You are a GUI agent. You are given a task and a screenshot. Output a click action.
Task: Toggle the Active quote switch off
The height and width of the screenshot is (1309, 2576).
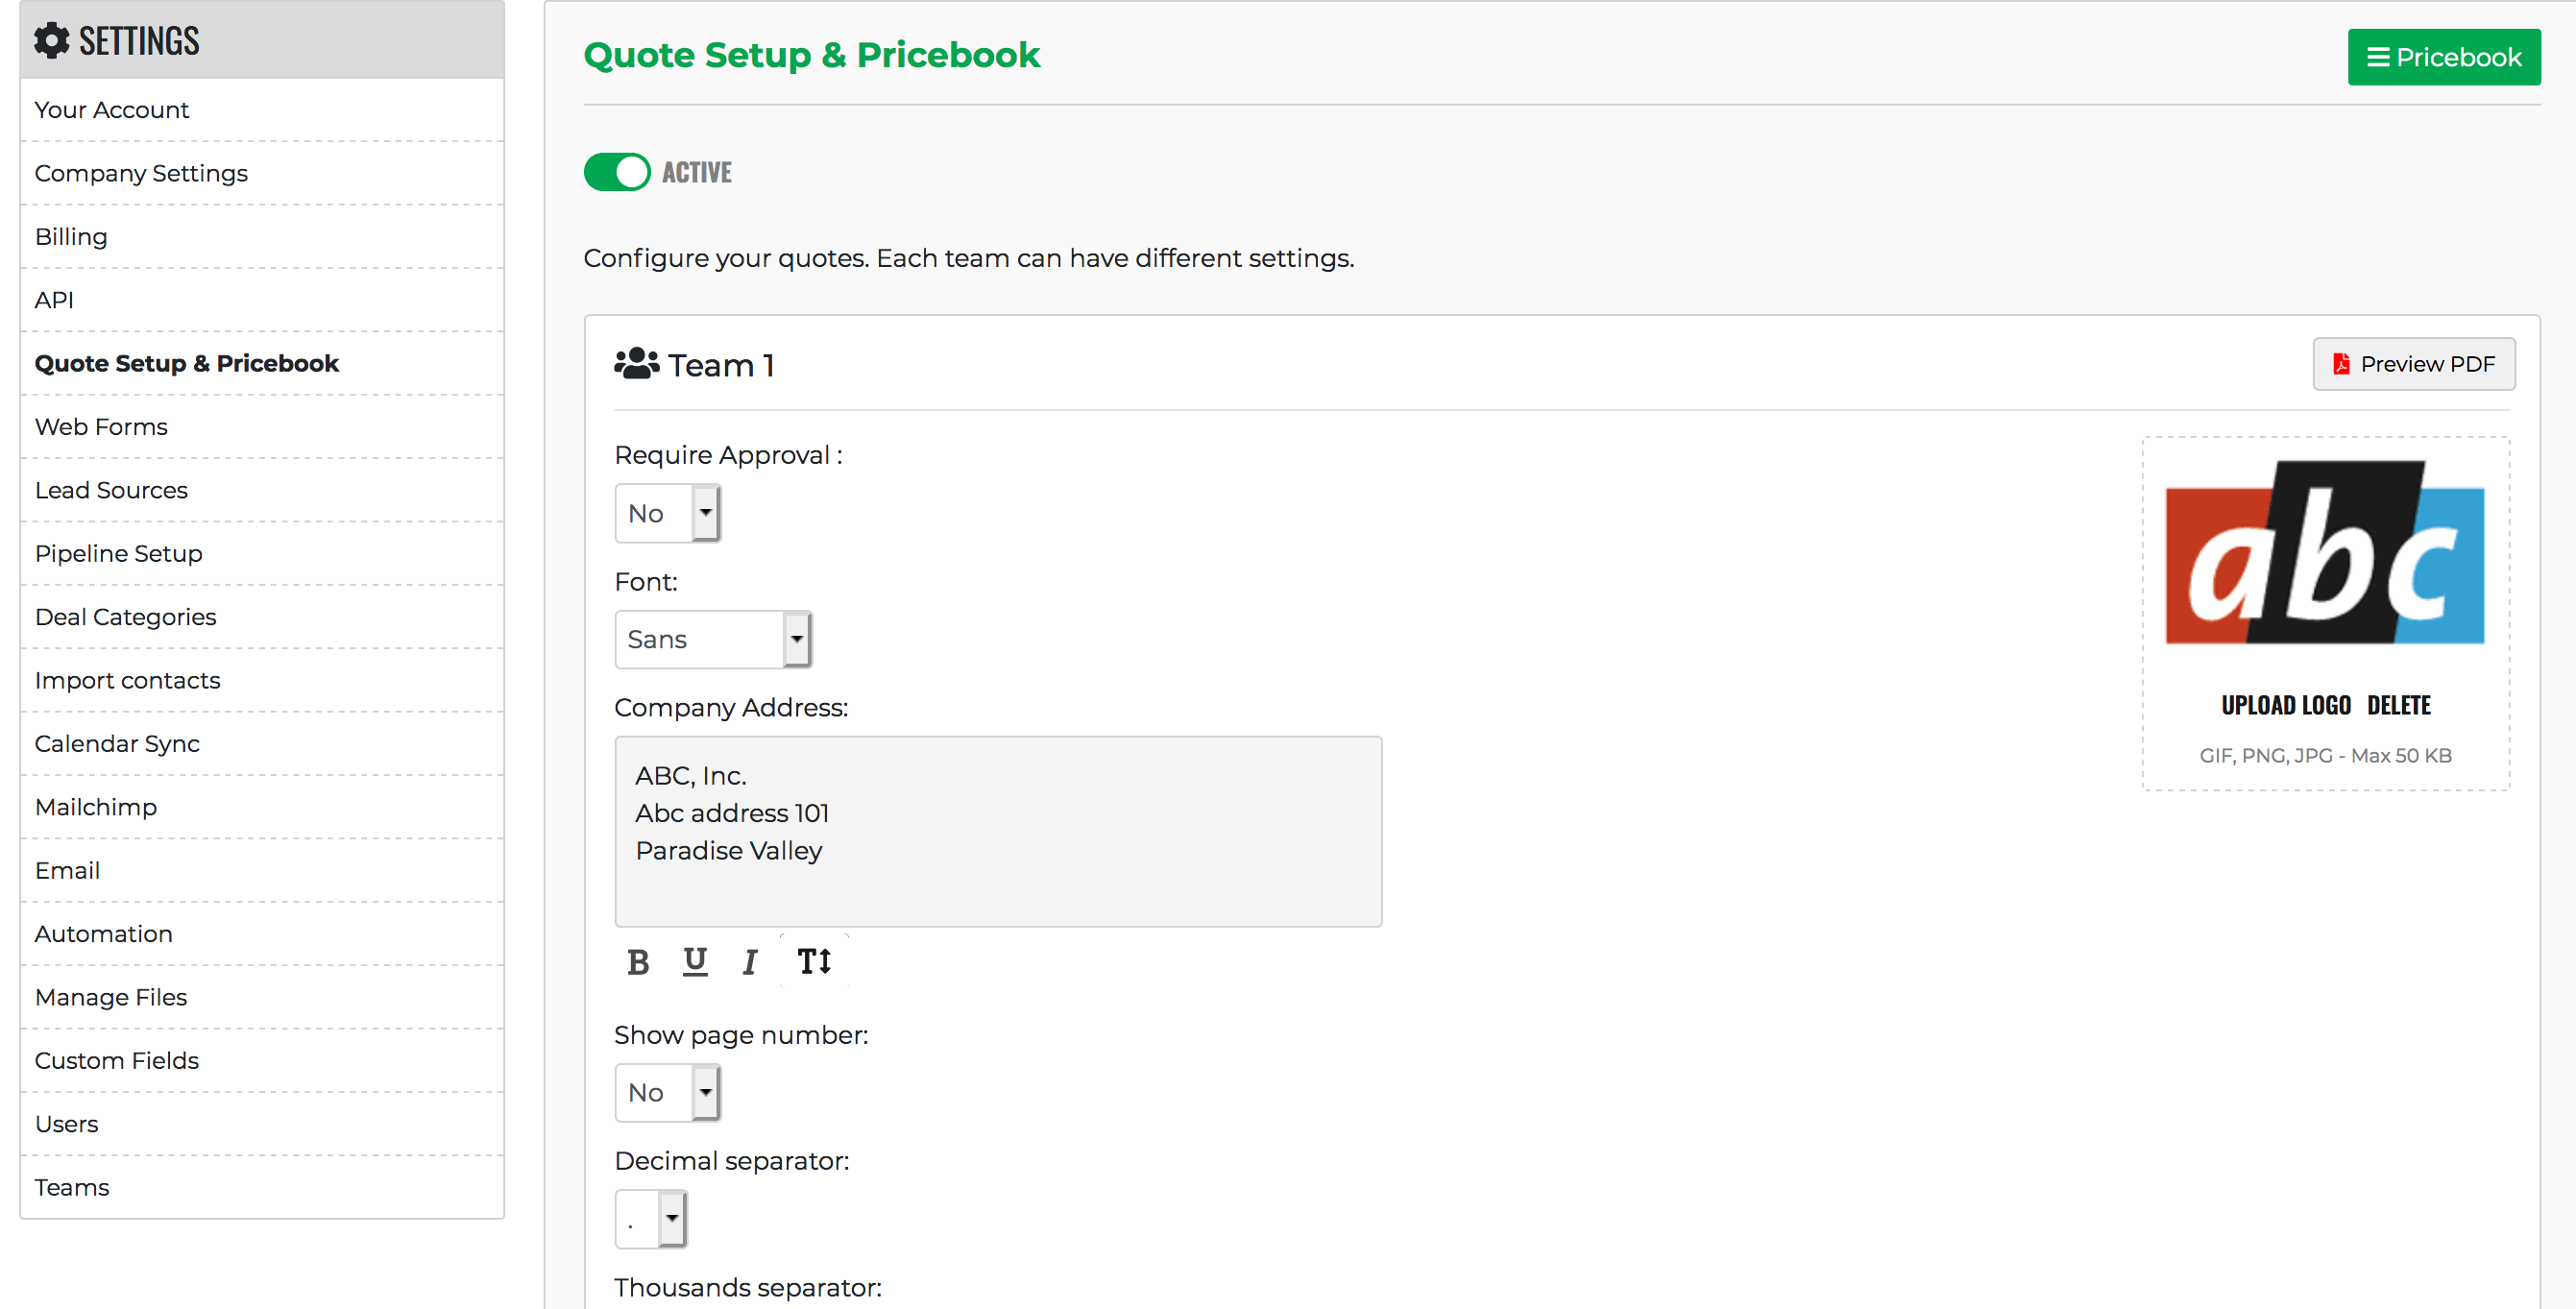617,172
